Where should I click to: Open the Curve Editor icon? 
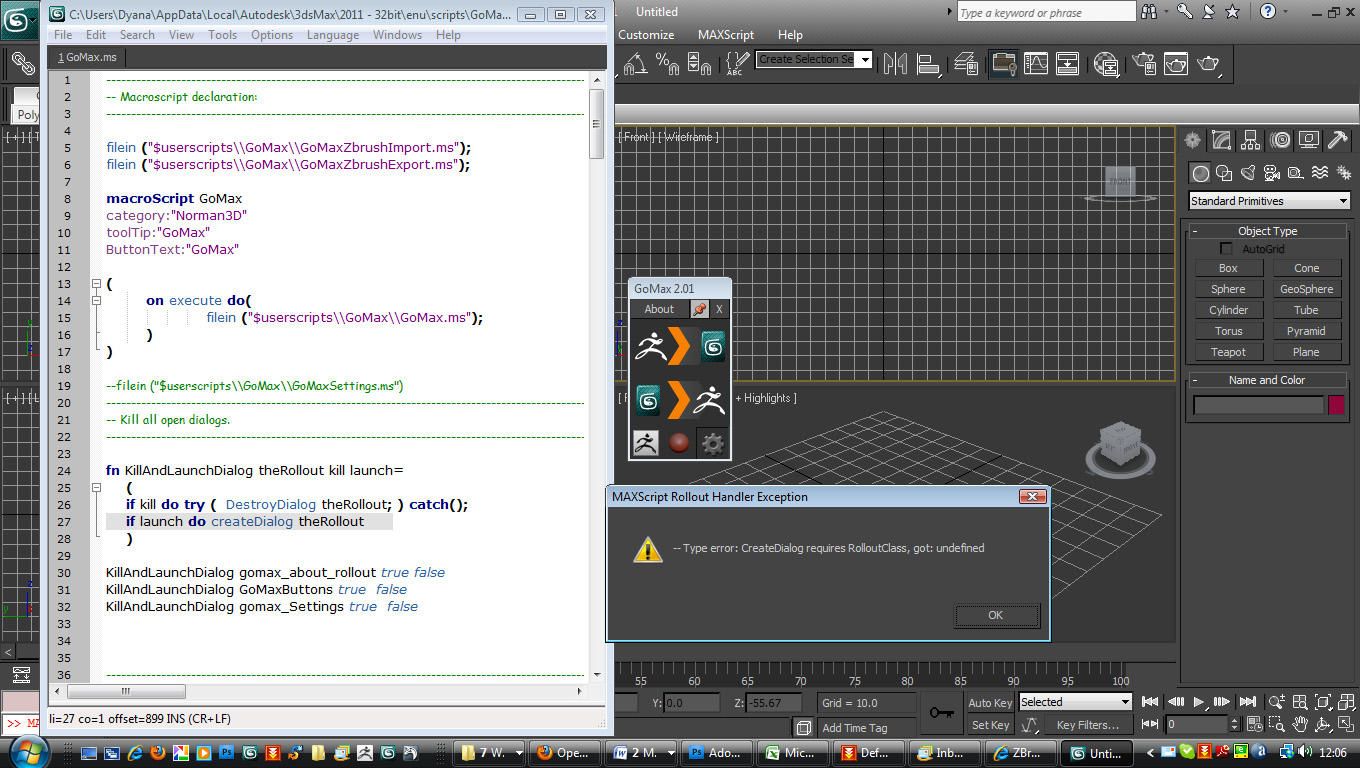pos(1035,63)
